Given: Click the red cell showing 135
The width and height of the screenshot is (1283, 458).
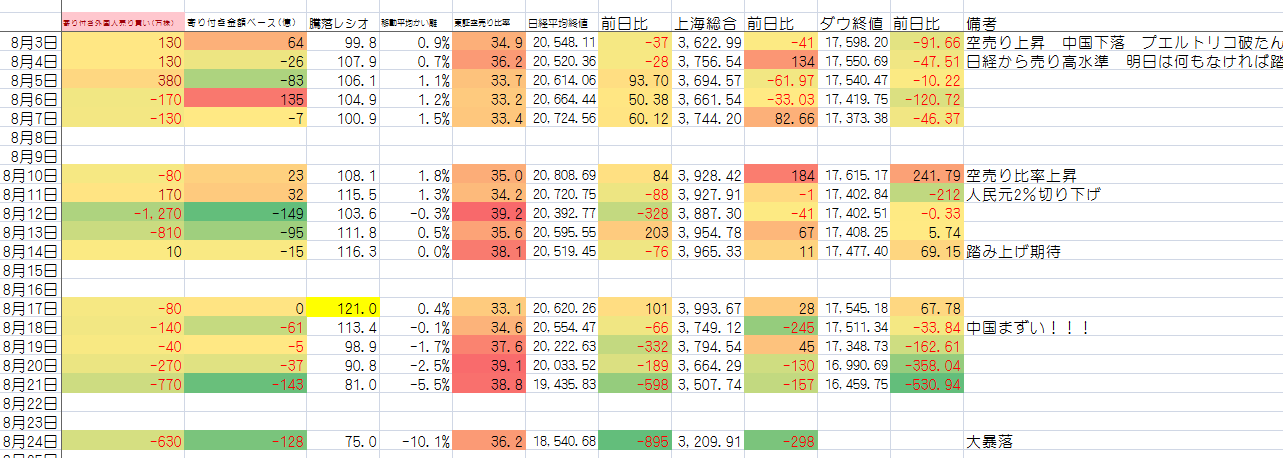Looking at the screenshot, I should pyautogui.click(x=245, y=99).
